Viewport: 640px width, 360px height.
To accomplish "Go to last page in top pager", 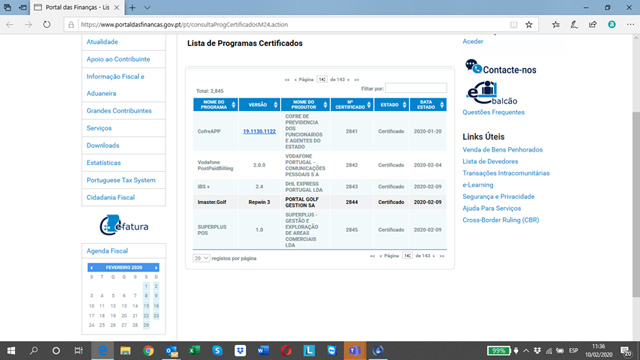I will pos(356,80).
